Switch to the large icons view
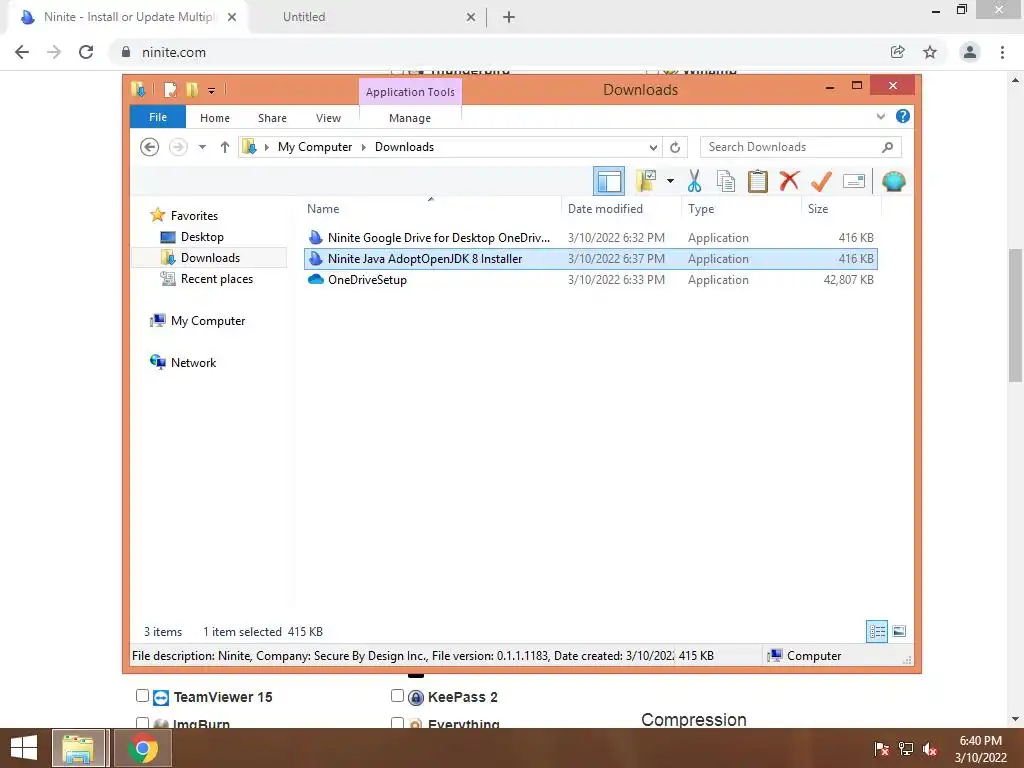 [x=899, y=632]
